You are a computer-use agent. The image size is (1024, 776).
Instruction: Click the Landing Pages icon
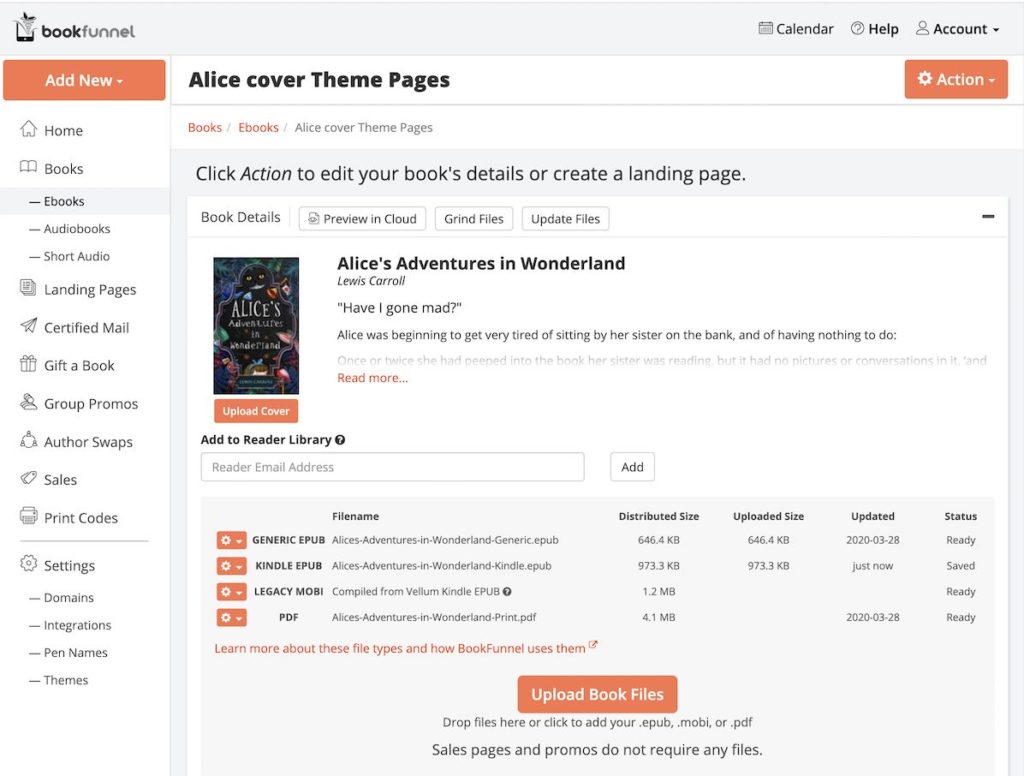(x=28, y=287)
